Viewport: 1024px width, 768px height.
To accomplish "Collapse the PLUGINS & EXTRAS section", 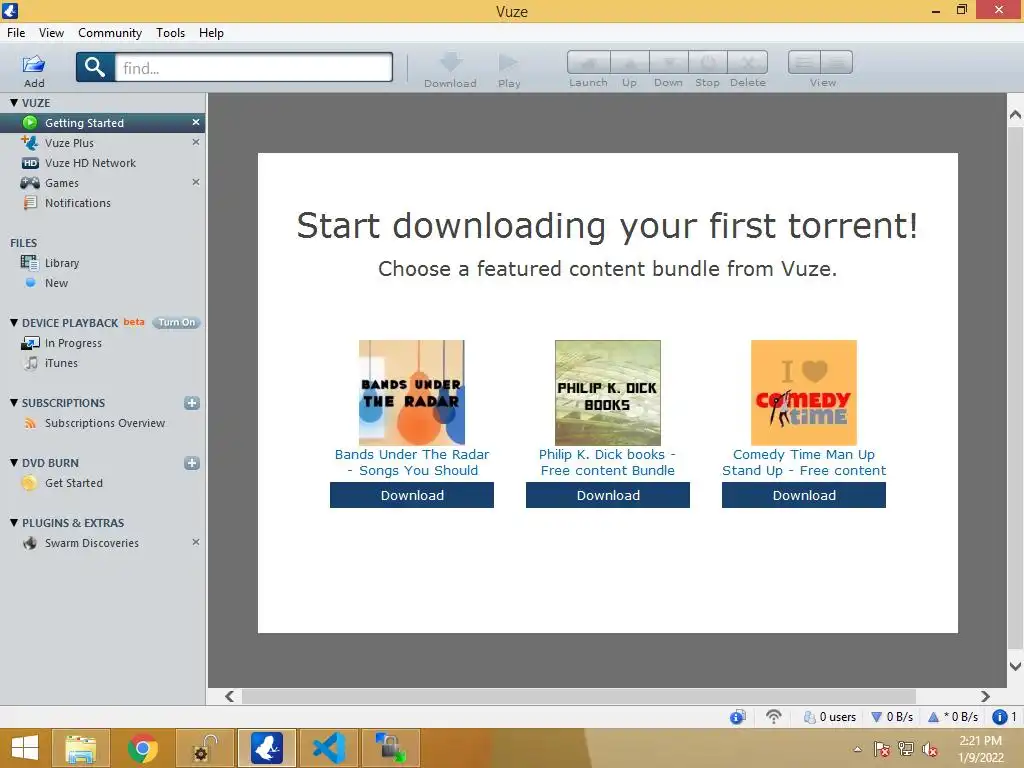I will point(14,522).
